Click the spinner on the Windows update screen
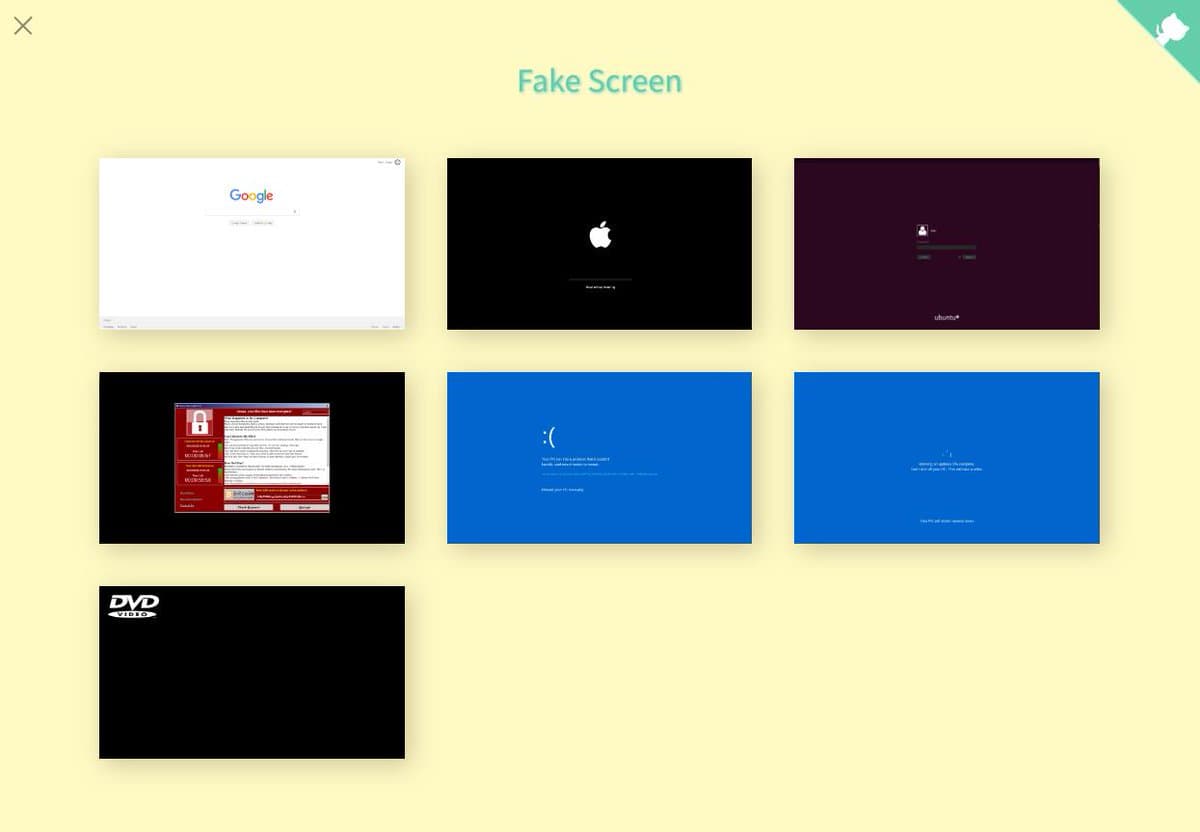 pyautogui.click(x=946, y=454)
